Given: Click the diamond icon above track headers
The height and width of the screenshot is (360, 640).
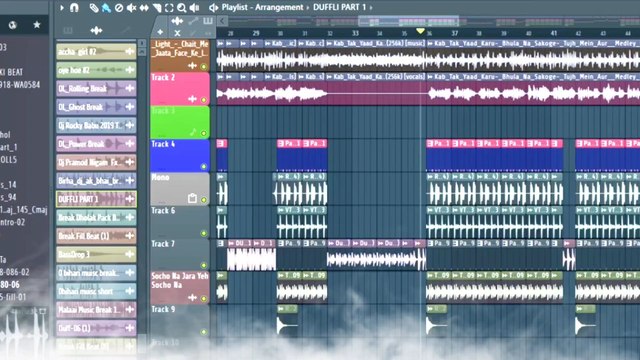Looking at the screenshot, I should pos(160,32).
